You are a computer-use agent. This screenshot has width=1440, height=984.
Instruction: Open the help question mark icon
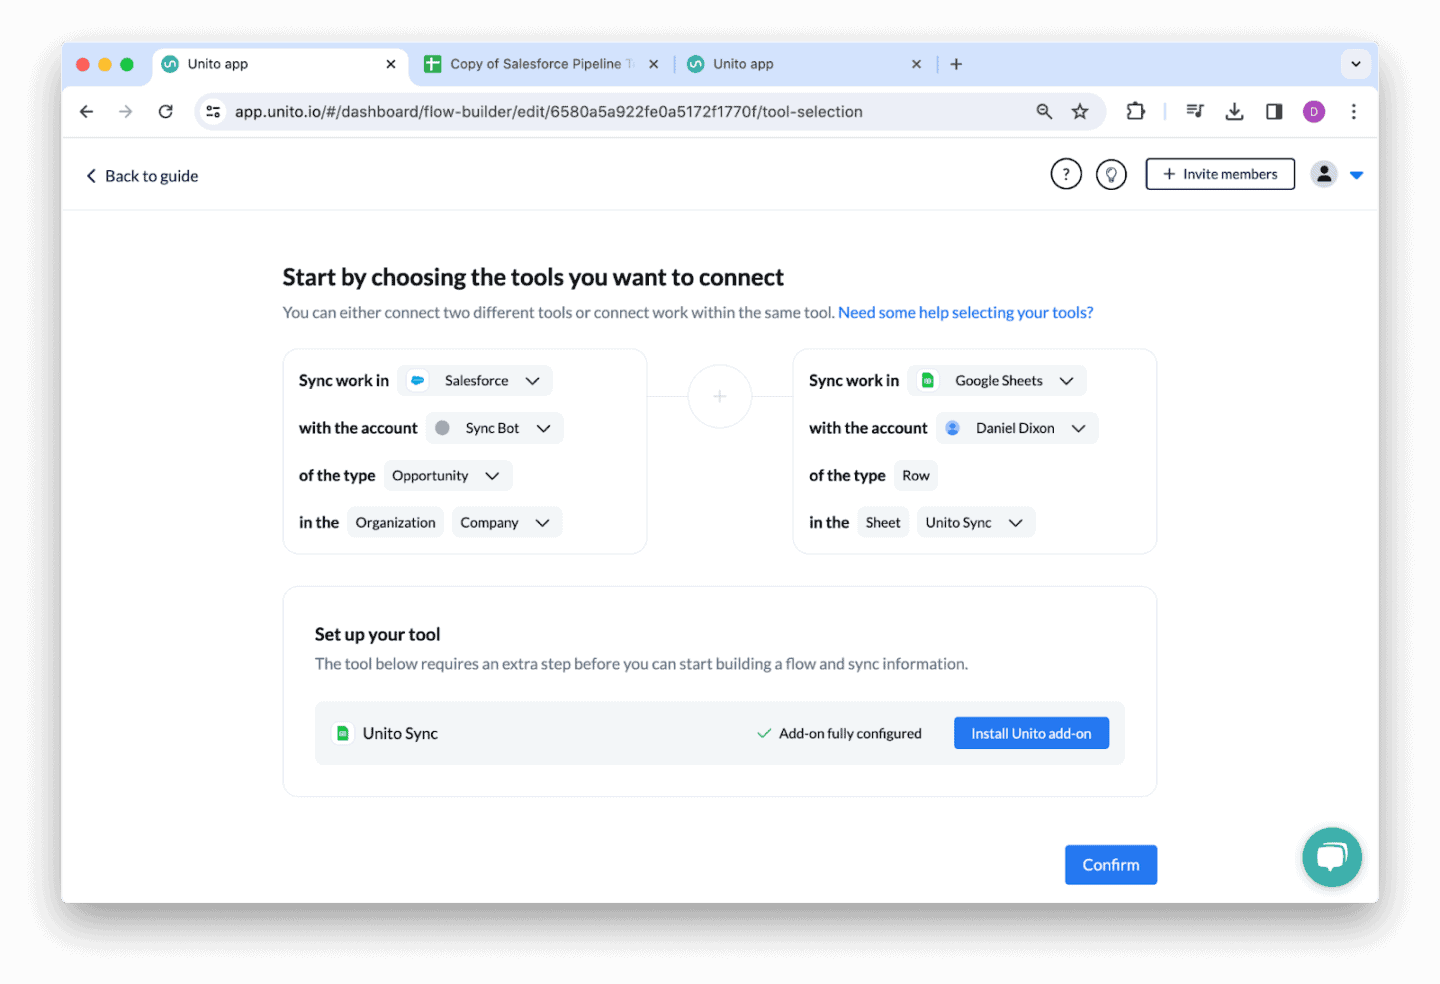point(1066,173)
